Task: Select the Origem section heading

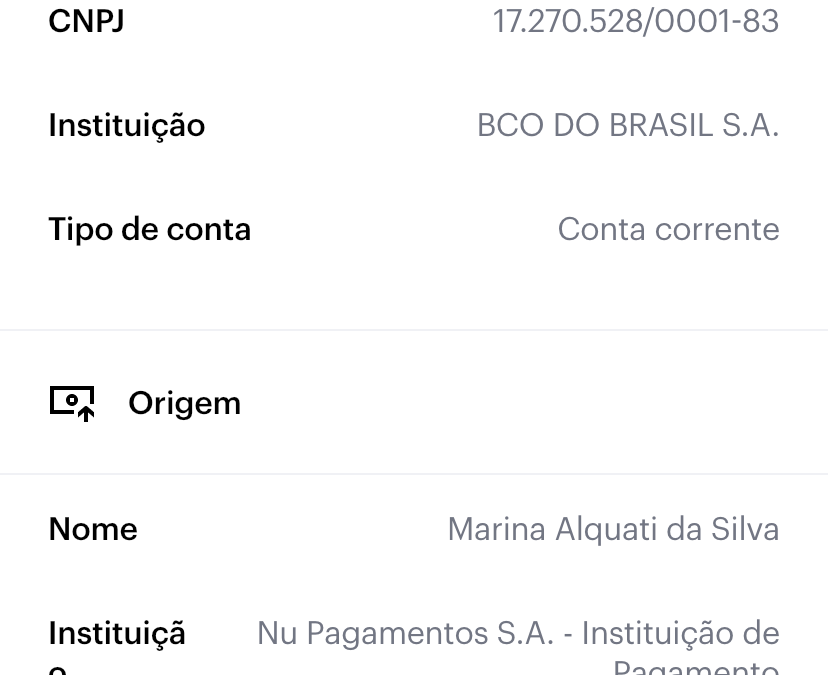Action: (185, 405)
